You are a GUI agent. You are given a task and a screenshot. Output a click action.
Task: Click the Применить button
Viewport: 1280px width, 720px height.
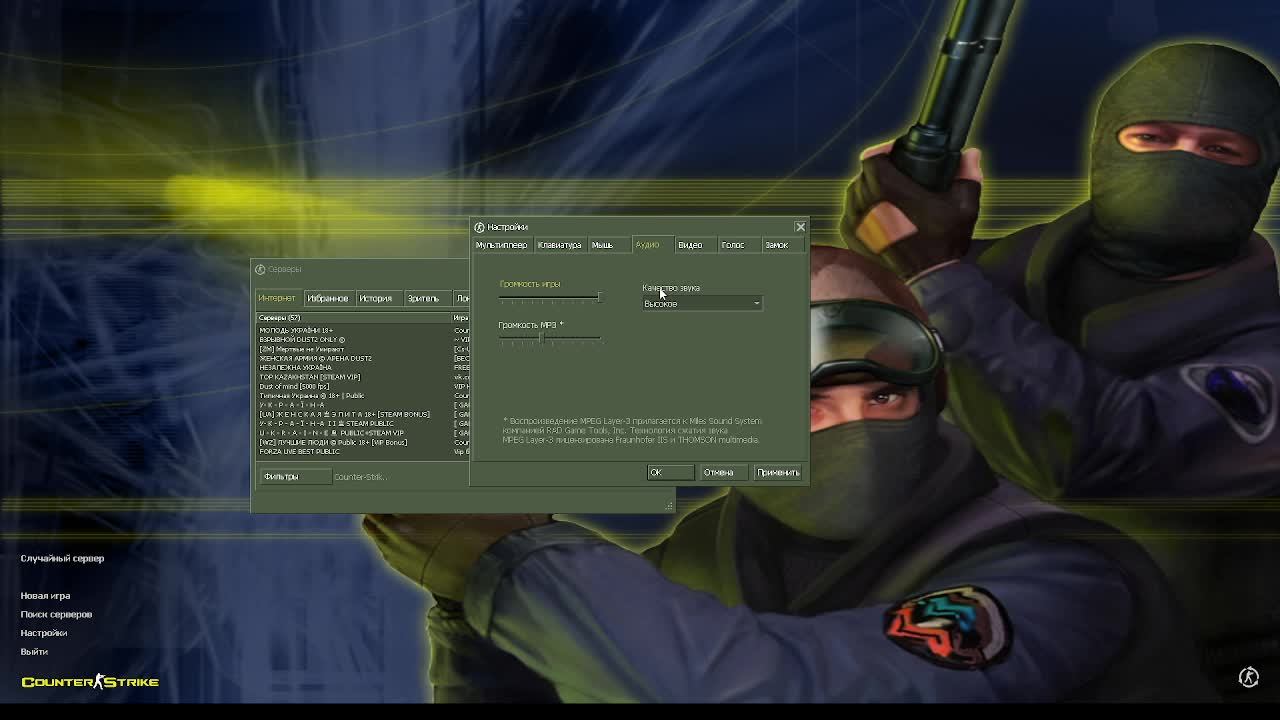(778, 472)
